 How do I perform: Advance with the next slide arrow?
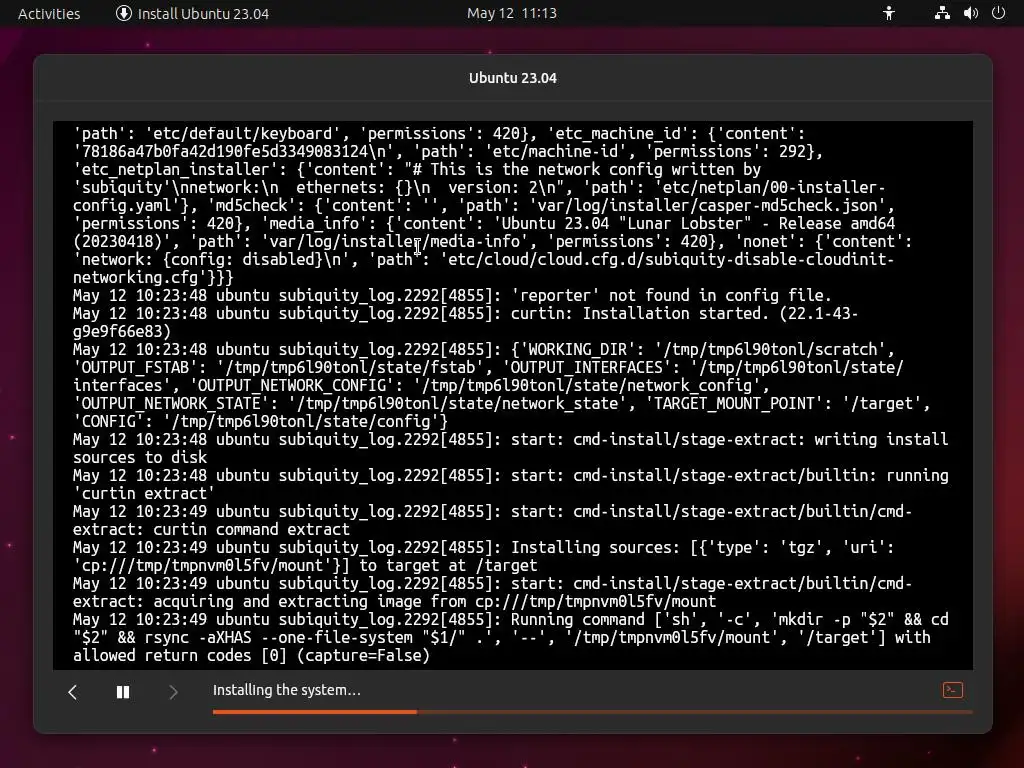coord(173,692)
